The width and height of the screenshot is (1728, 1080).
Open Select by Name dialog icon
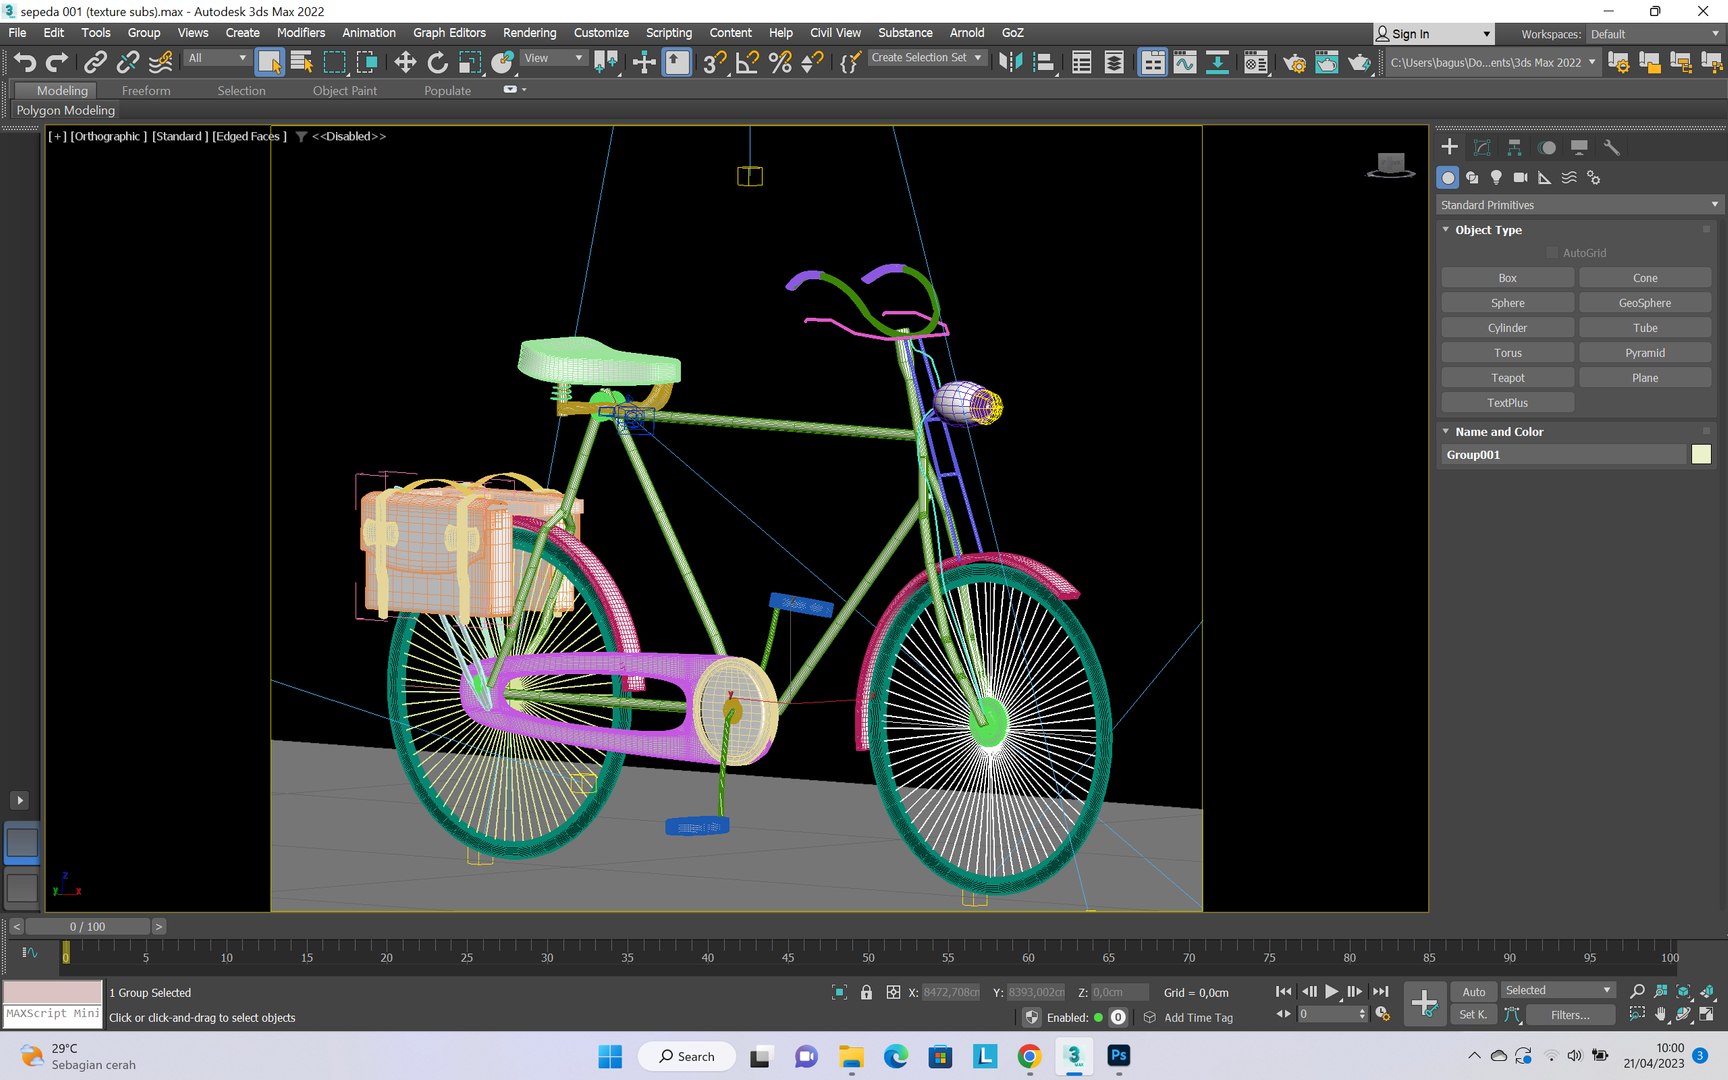[302, 62]
